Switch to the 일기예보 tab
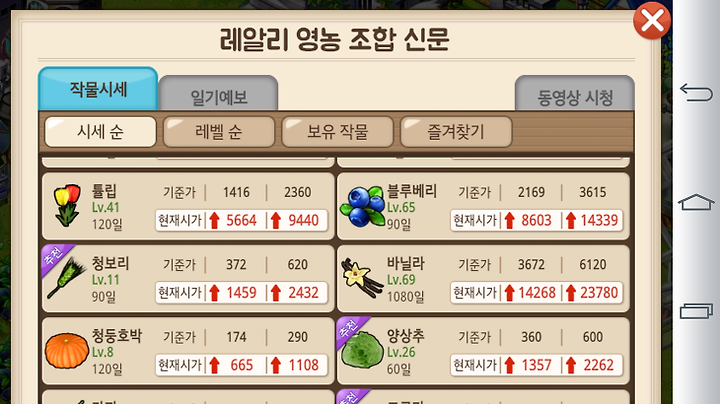 click(219, 94)
